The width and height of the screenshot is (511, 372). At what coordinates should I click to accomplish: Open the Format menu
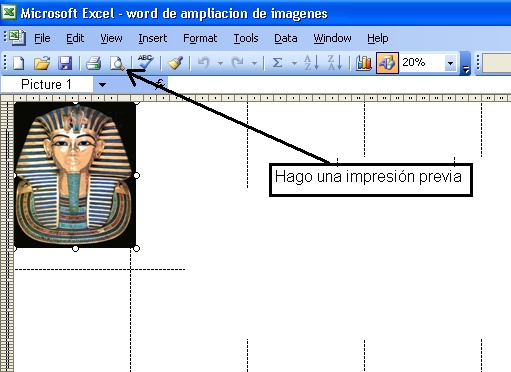(200, 38)
